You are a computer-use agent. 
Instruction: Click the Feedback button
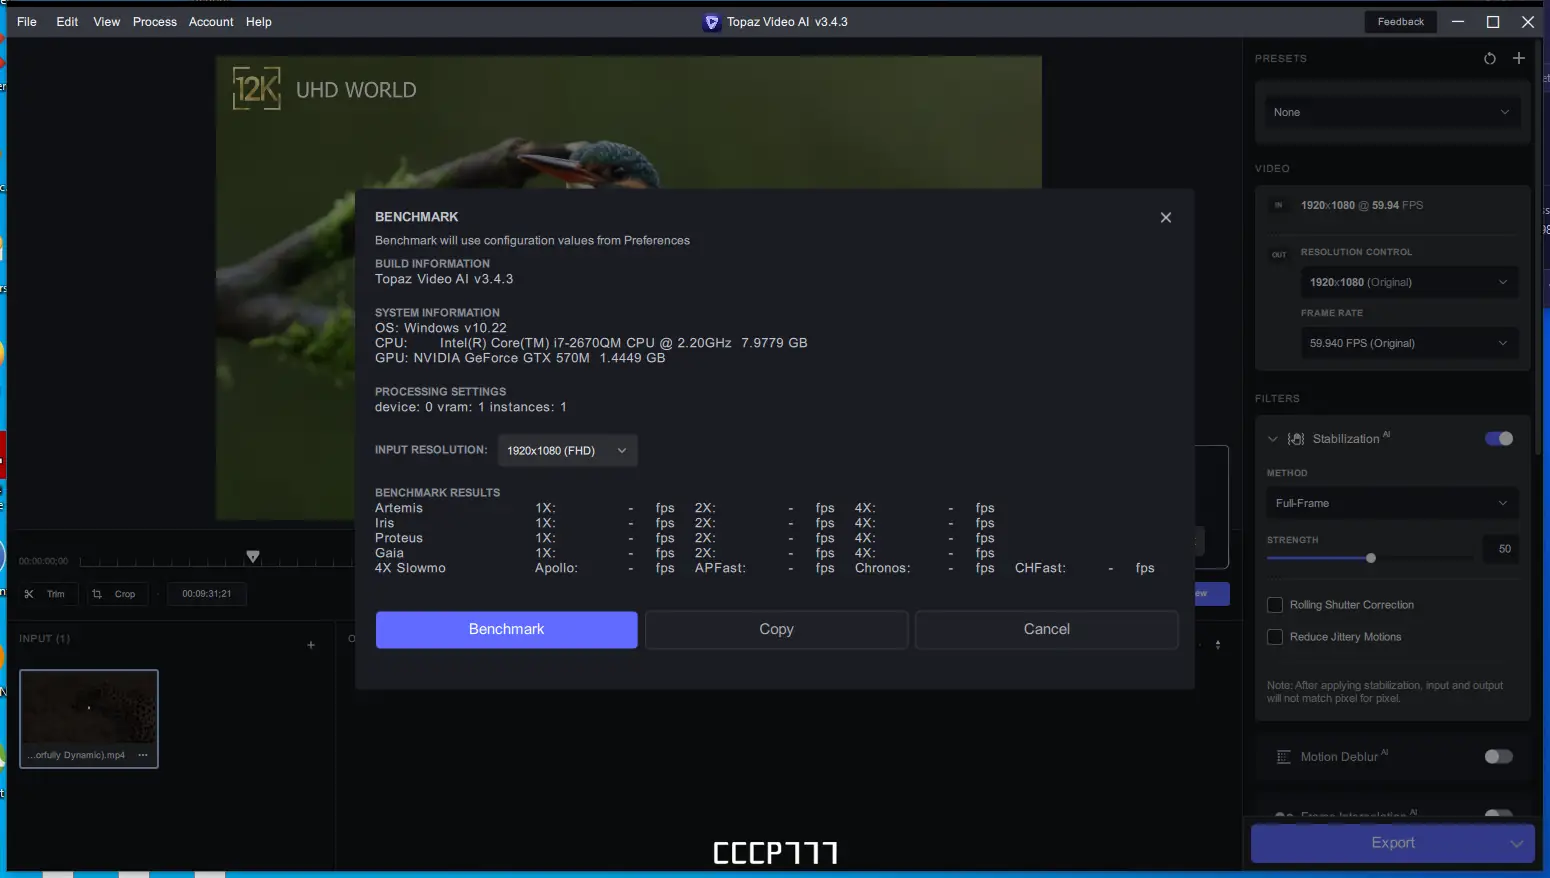(x=1401, y=22)
